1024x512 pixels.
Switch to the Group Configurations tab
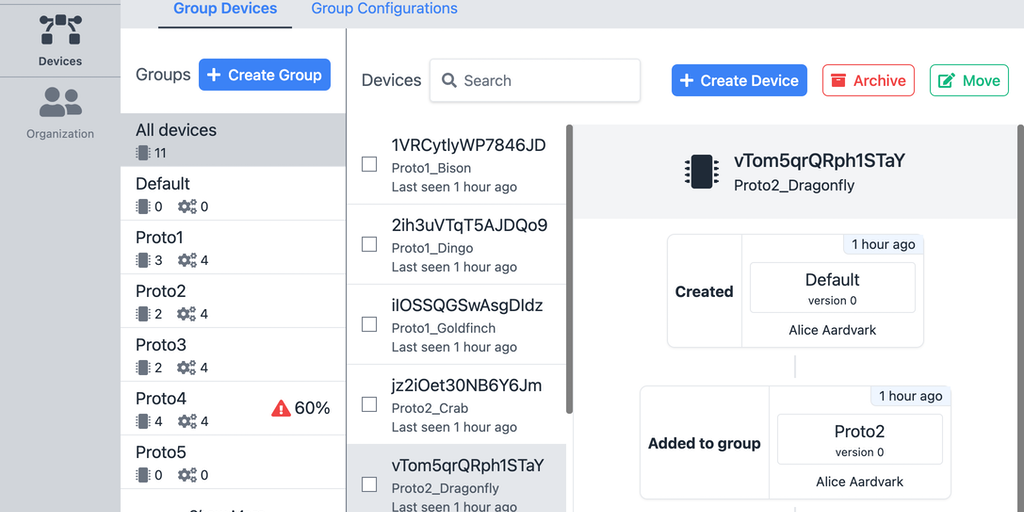click(384, 9)
